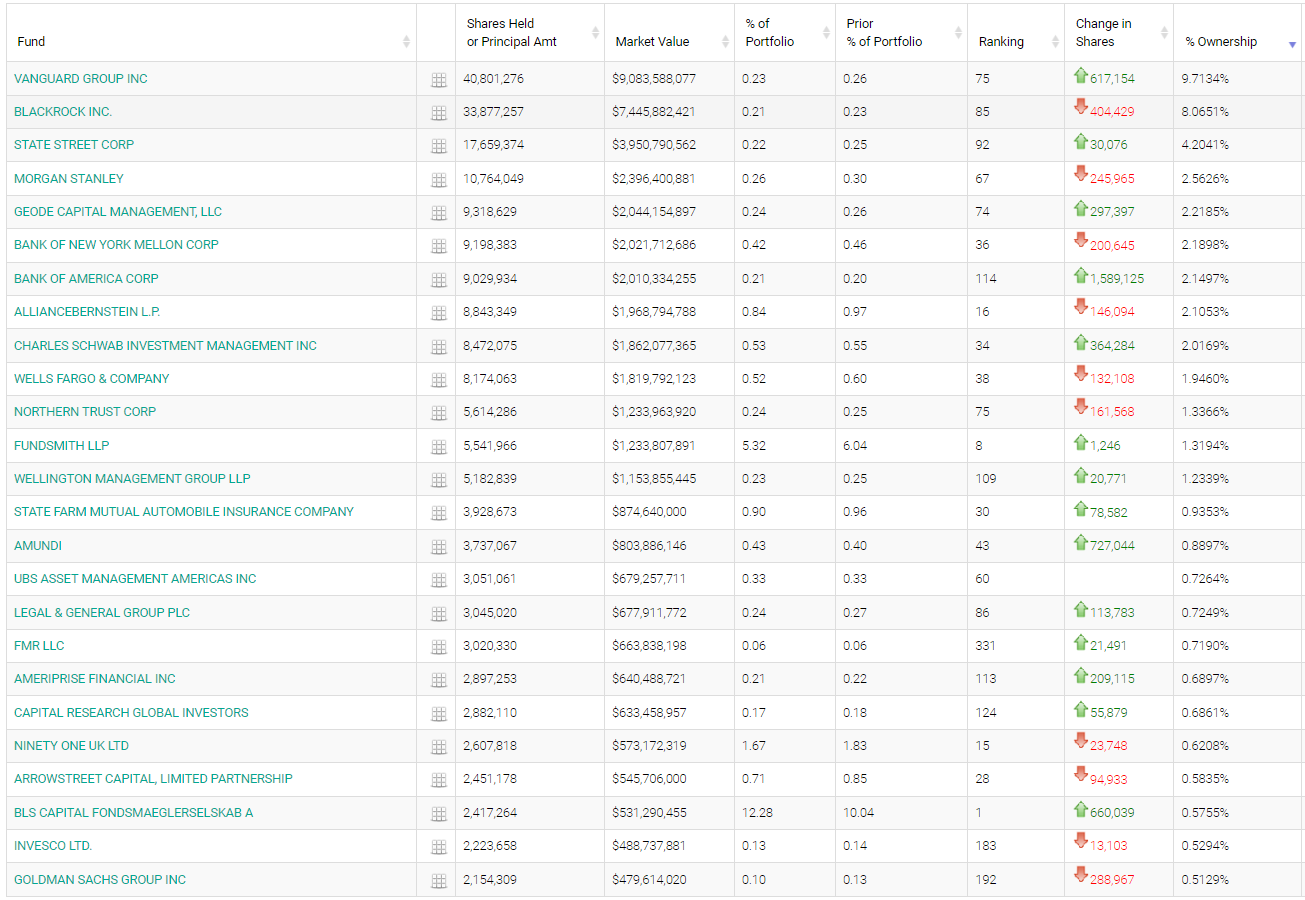
Task: Select State Farm market value $874,640,000
Action: pyautogui.click(x=649, y=512)
